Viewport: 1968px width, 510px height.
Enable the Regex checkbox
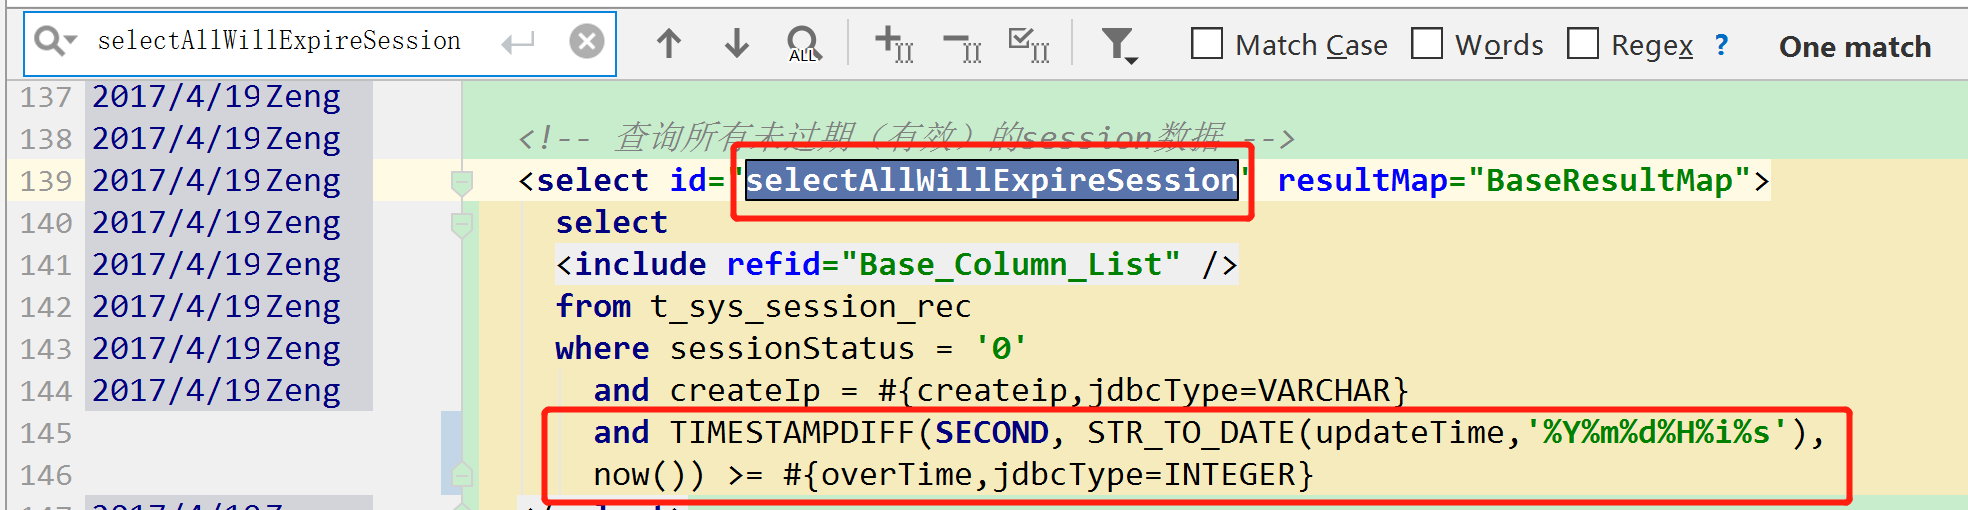click(1583, 44)
